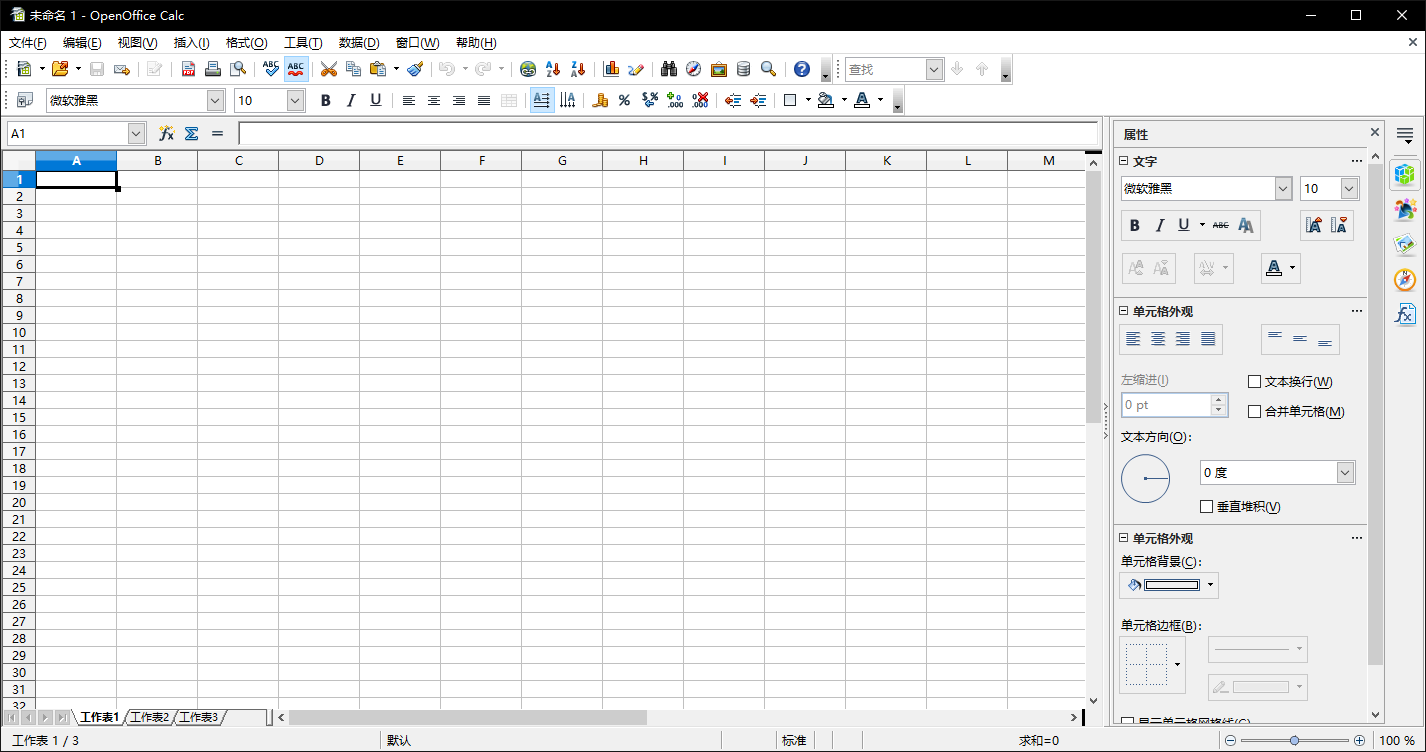
Task: Insert a chart into the spreadsheet
Action: pyautogui.click(x=611, y=69)
